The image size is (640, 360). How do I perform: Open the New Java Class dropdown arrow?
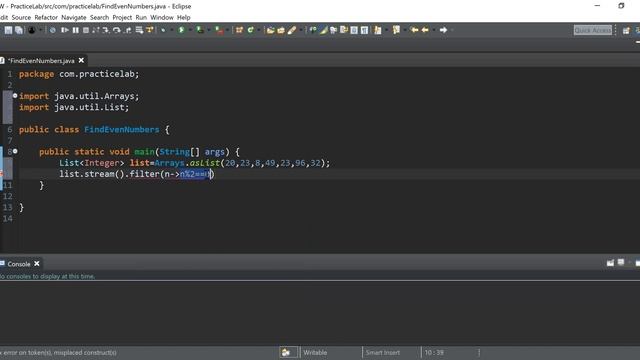click(259, 30)
